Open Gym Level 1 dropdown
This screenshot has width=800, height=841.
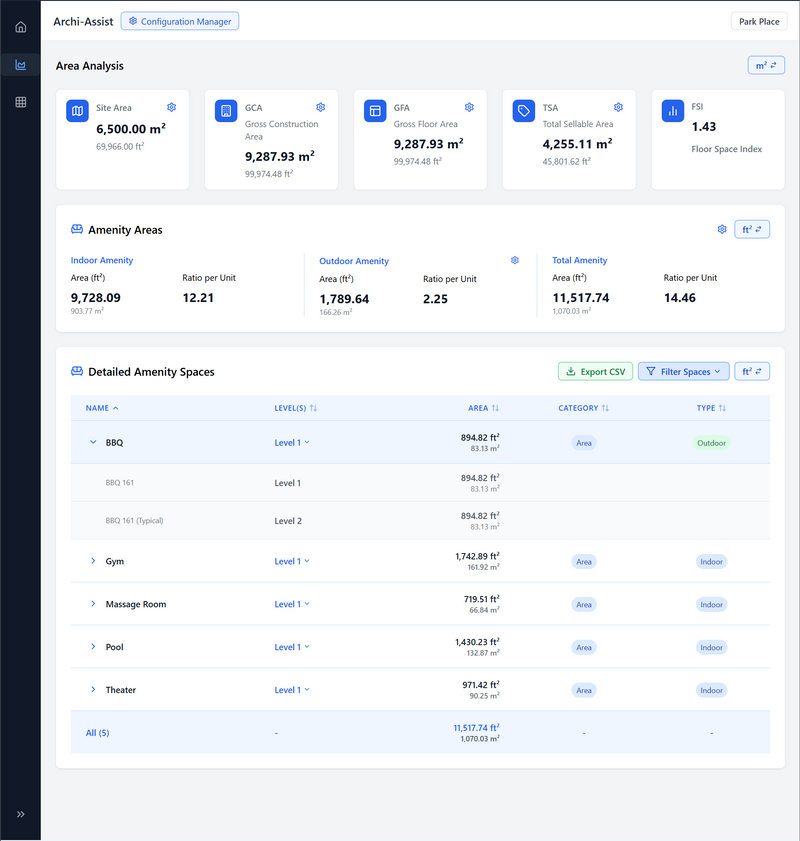[292, 561]
